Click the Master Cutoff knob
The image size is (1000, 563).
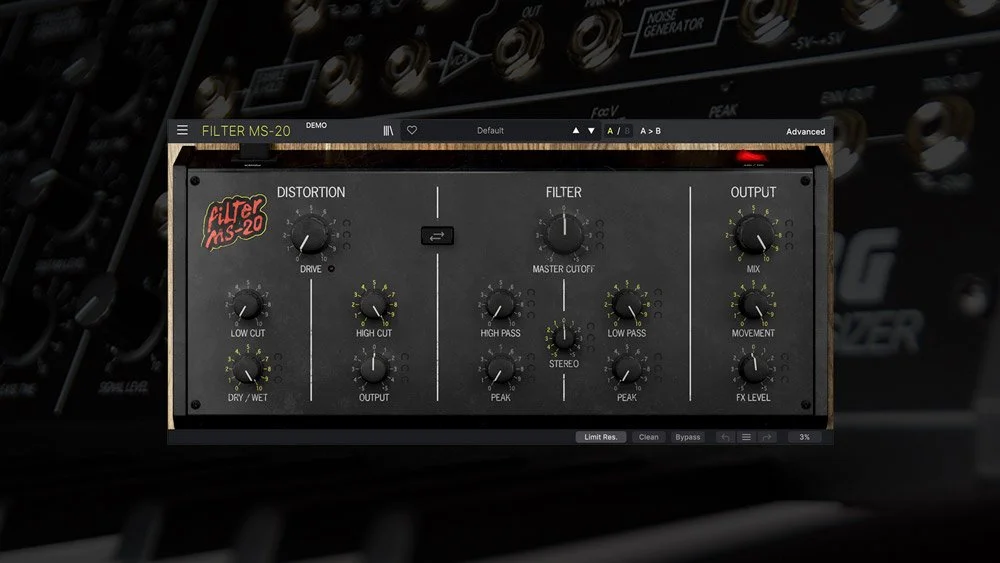[564, 233]
